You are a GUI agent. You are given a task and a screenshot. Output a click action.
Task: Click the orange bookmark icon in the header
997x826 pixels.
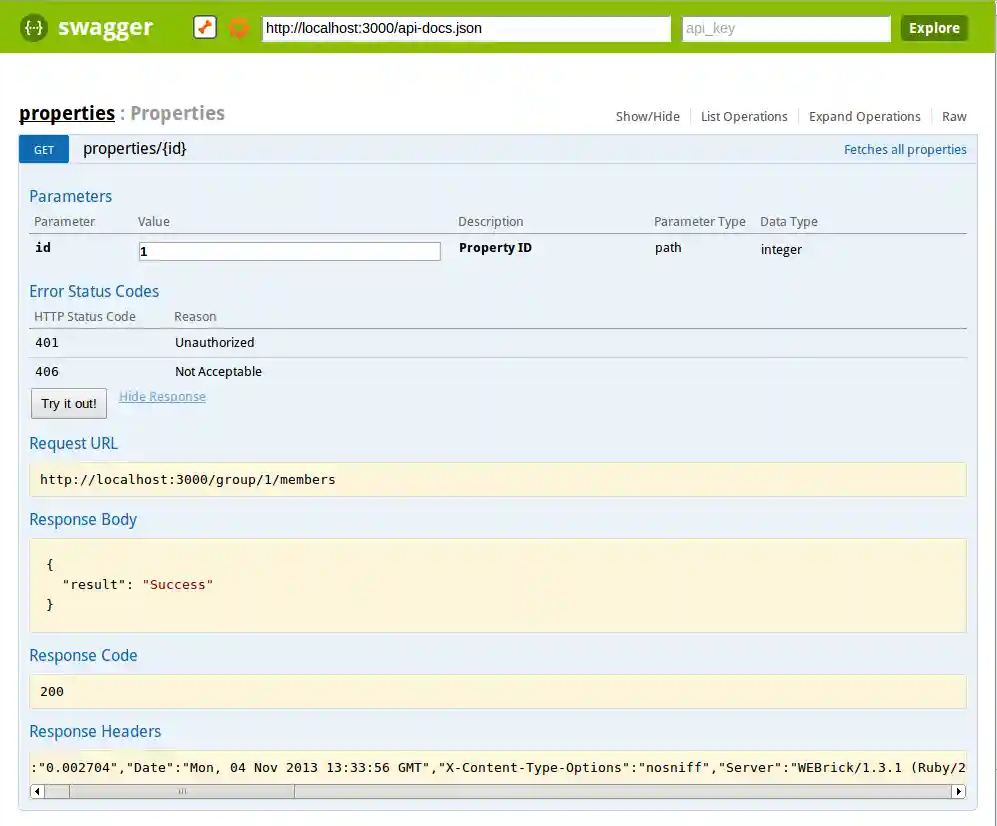click(x=204, y=27)
